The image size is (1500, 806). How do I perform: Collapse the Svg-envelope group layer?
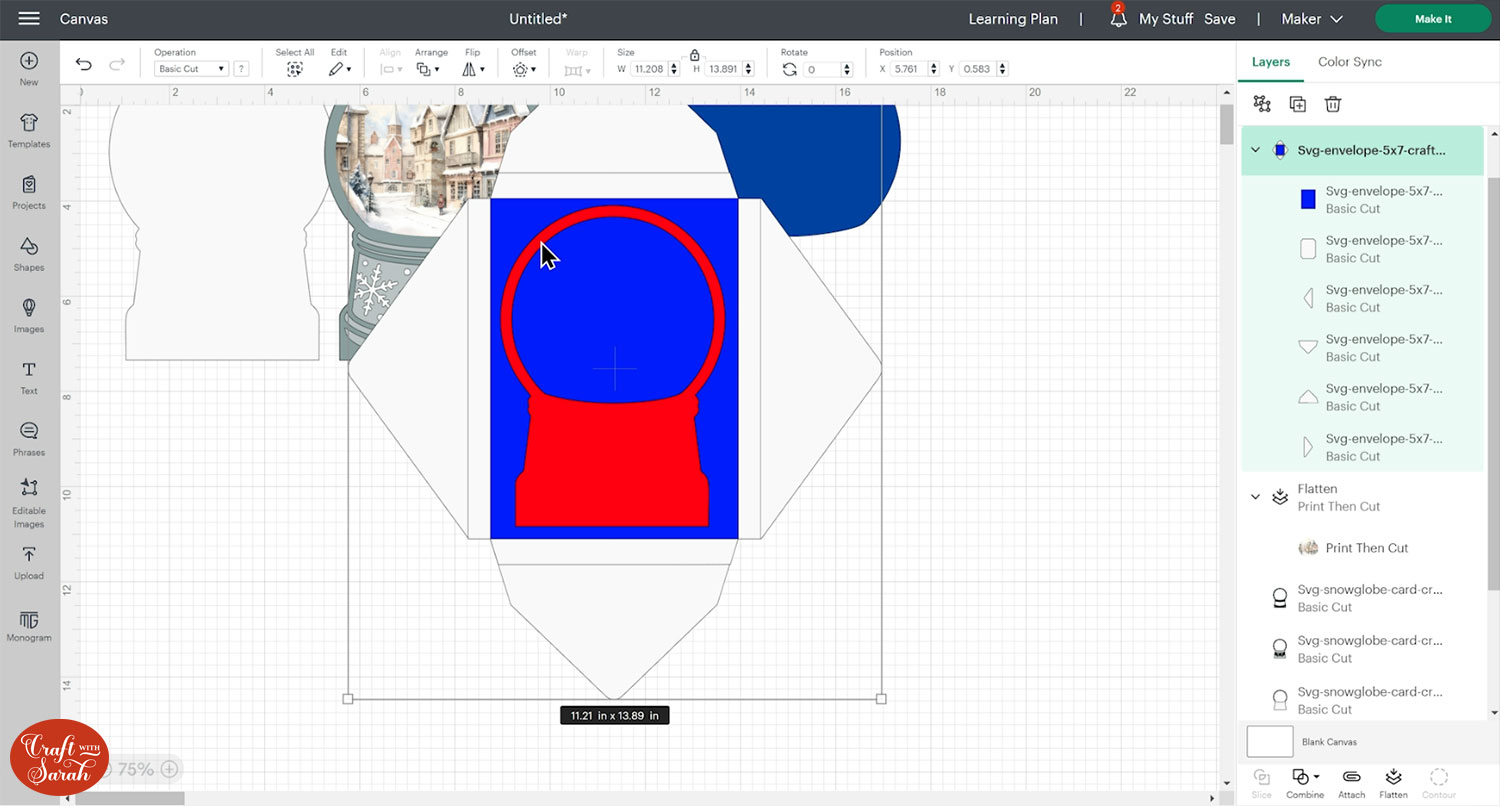(1256, 150)
